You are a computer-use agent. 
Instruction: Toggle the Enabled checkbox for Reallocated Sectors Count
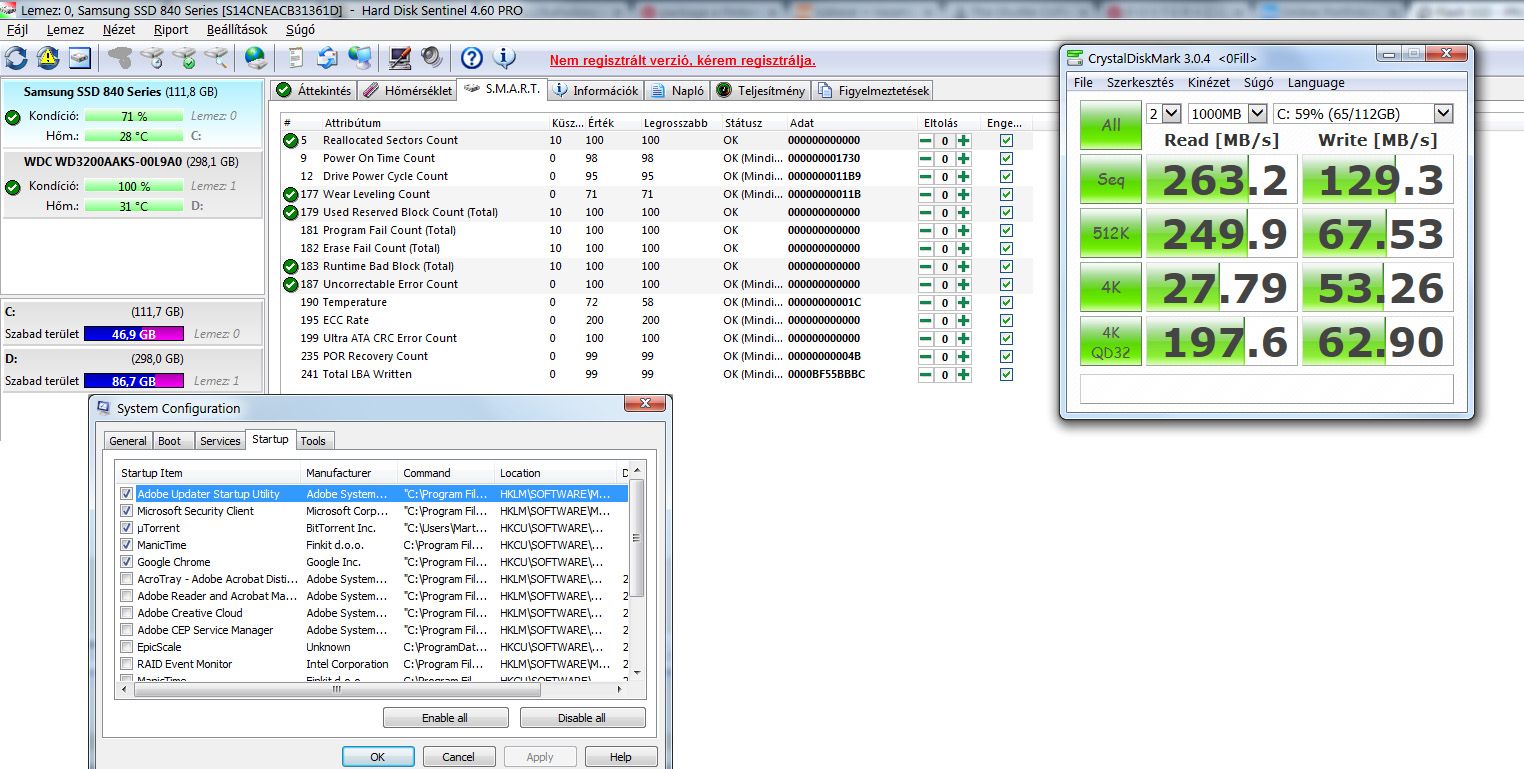pos(1006,140)
